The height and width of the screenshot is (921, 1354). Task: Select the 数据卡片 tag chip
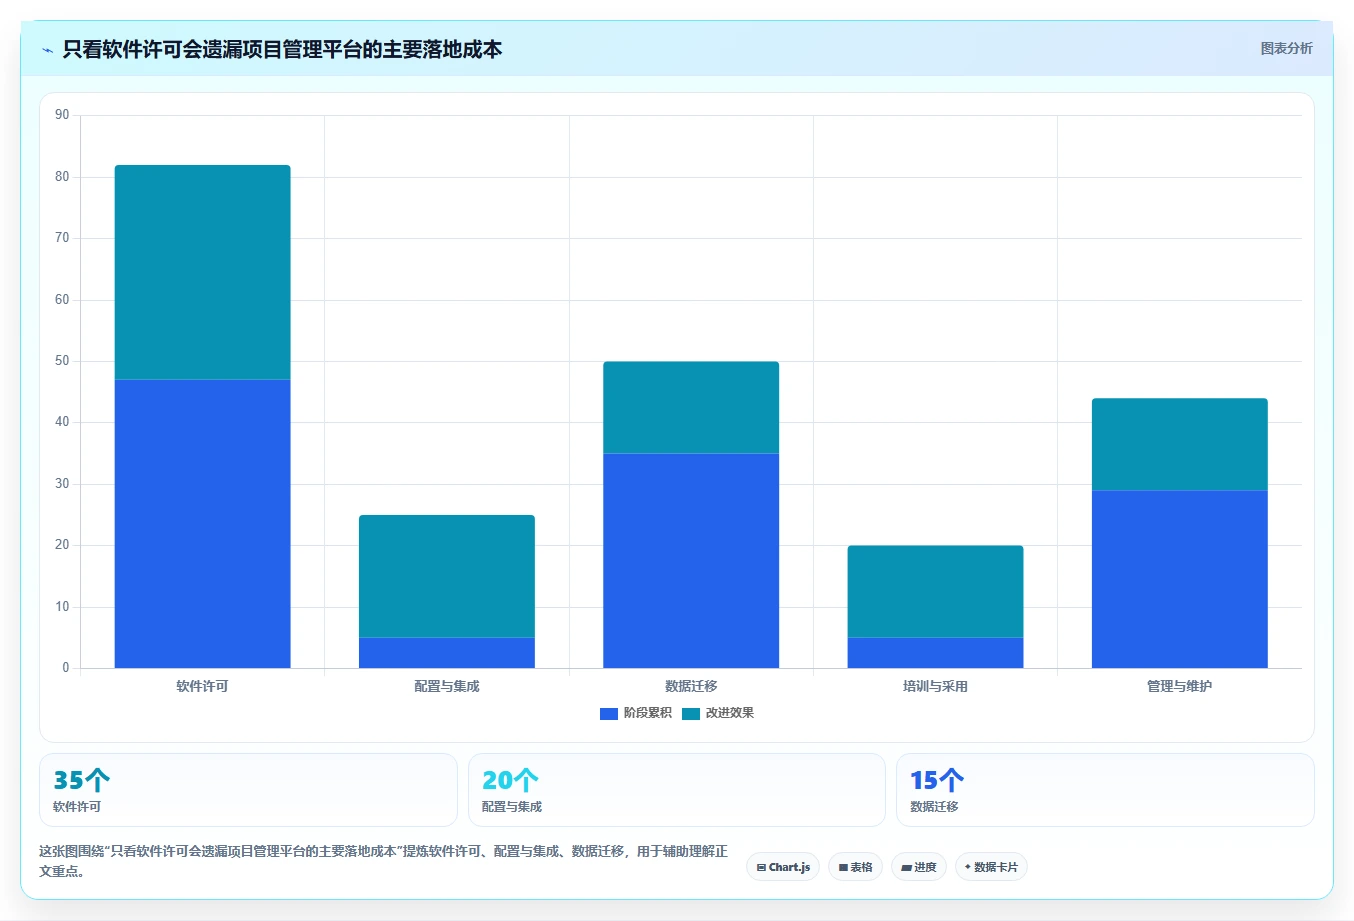991,867
